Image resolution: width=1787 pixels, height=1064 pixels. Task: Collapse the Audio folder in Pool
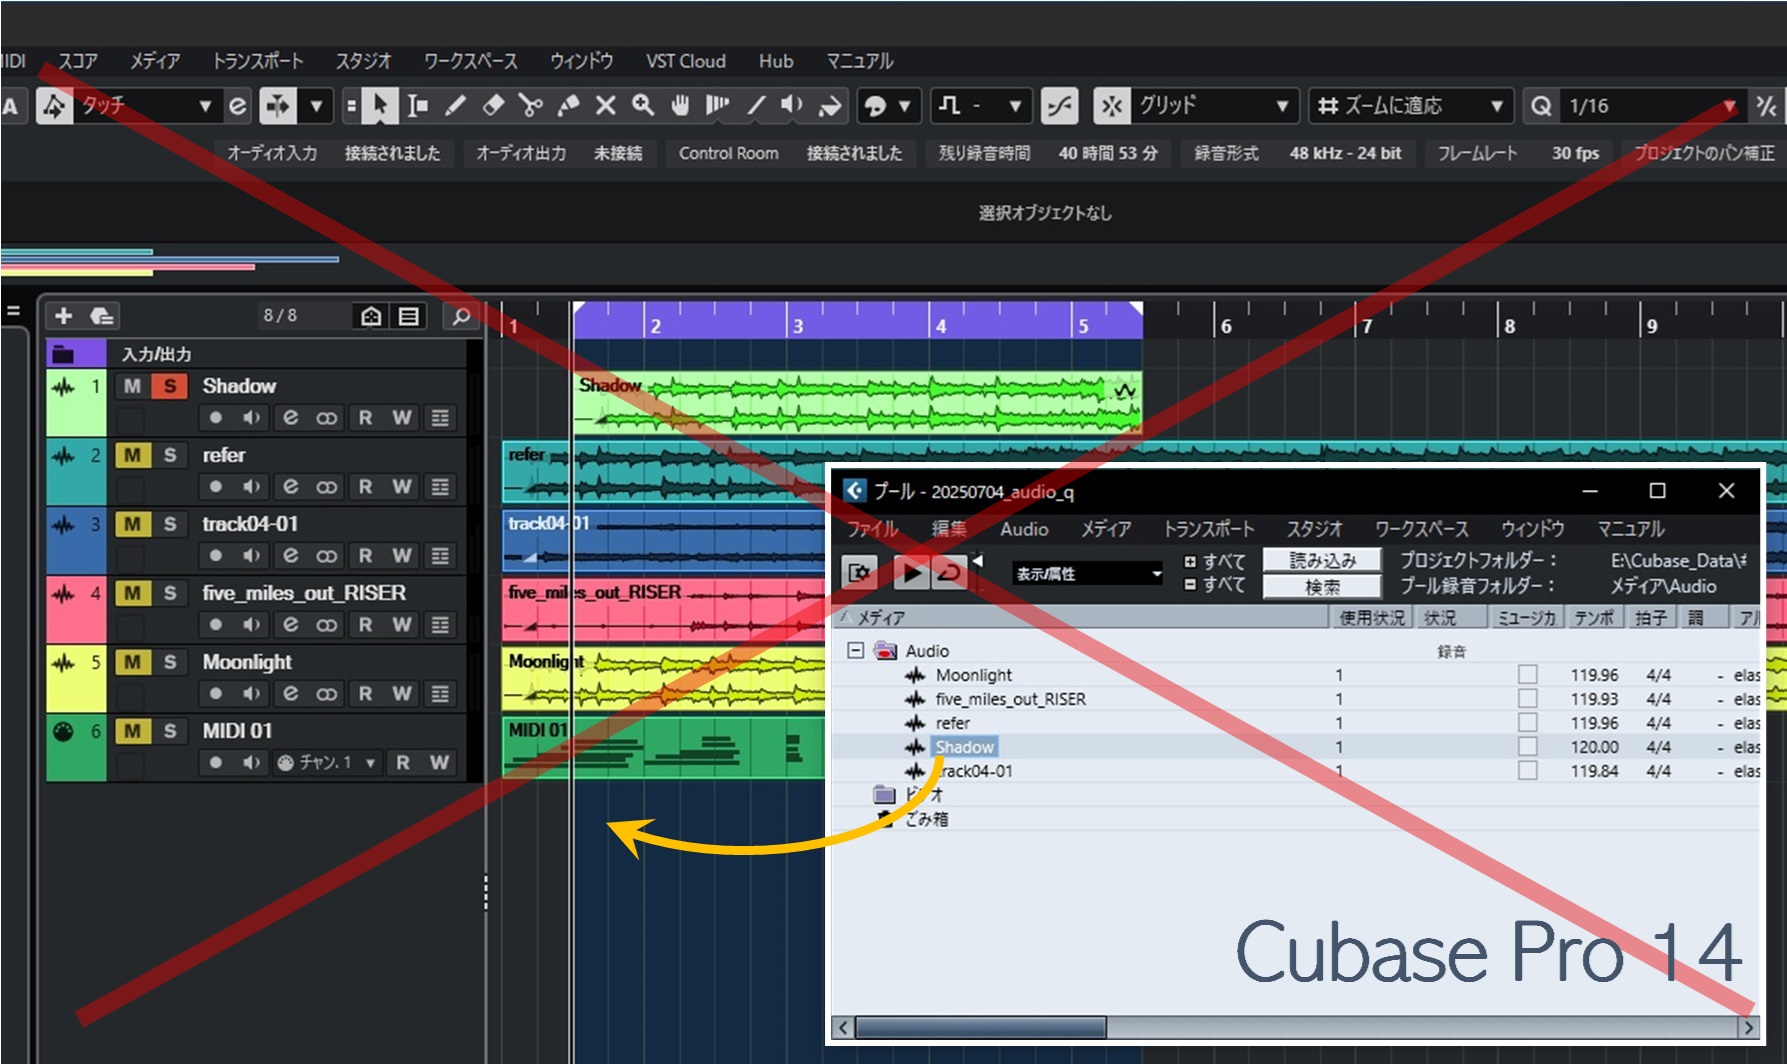click(x=855, y=650)
